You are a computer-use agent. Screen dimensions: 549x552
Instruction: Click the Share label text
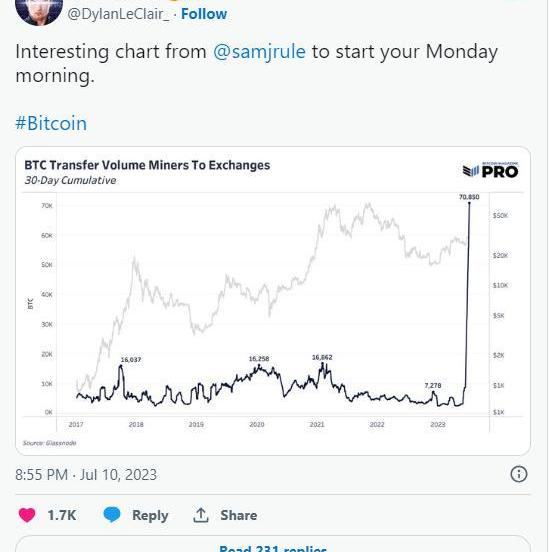[239, 515]
